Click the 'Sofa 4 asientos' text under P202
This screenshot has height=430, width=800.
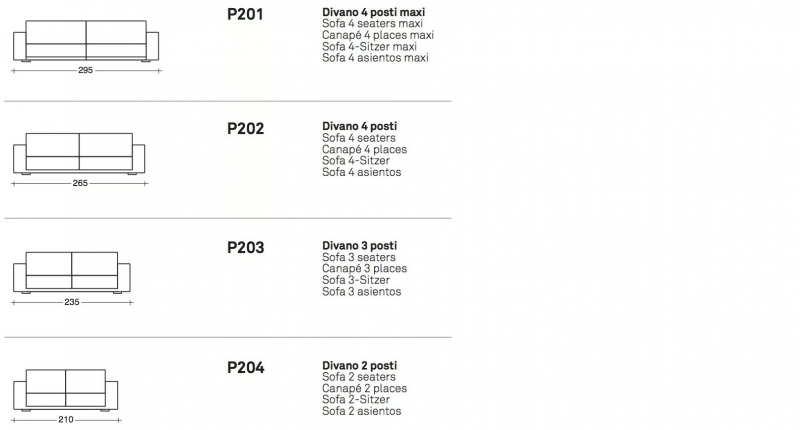tap(361, 172)
